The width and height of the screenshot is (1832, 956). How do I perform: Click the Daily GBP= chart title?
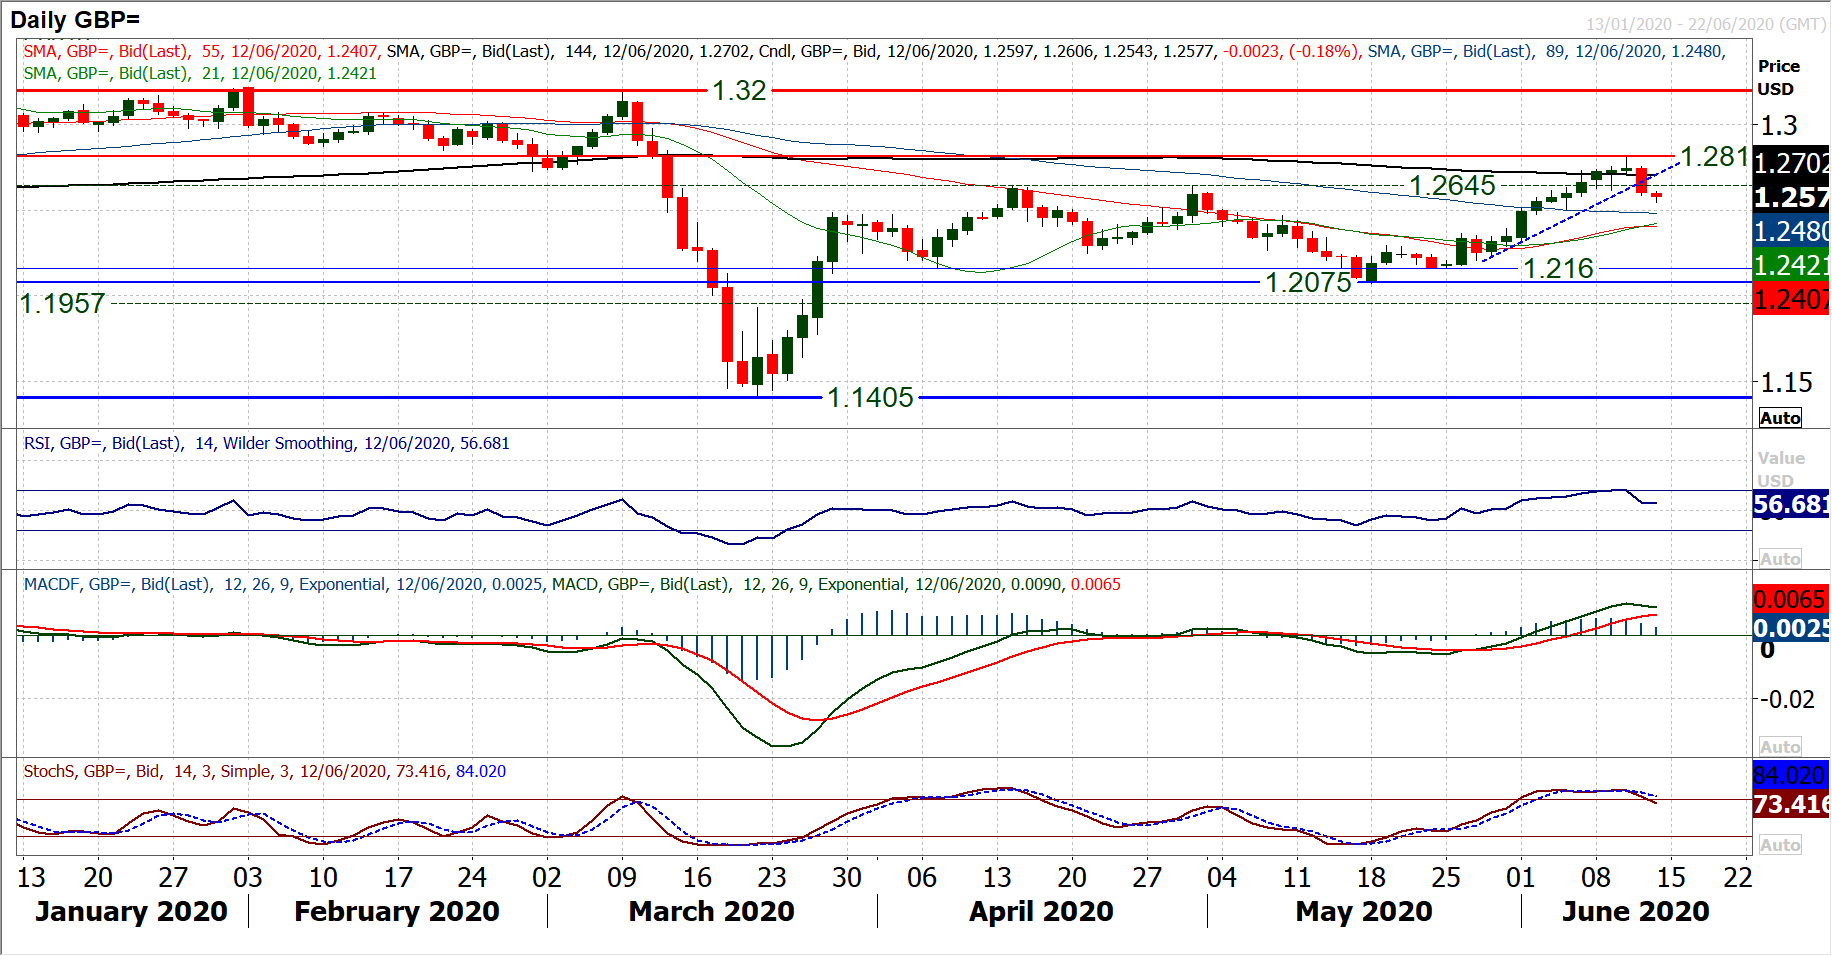click(75, 19)
